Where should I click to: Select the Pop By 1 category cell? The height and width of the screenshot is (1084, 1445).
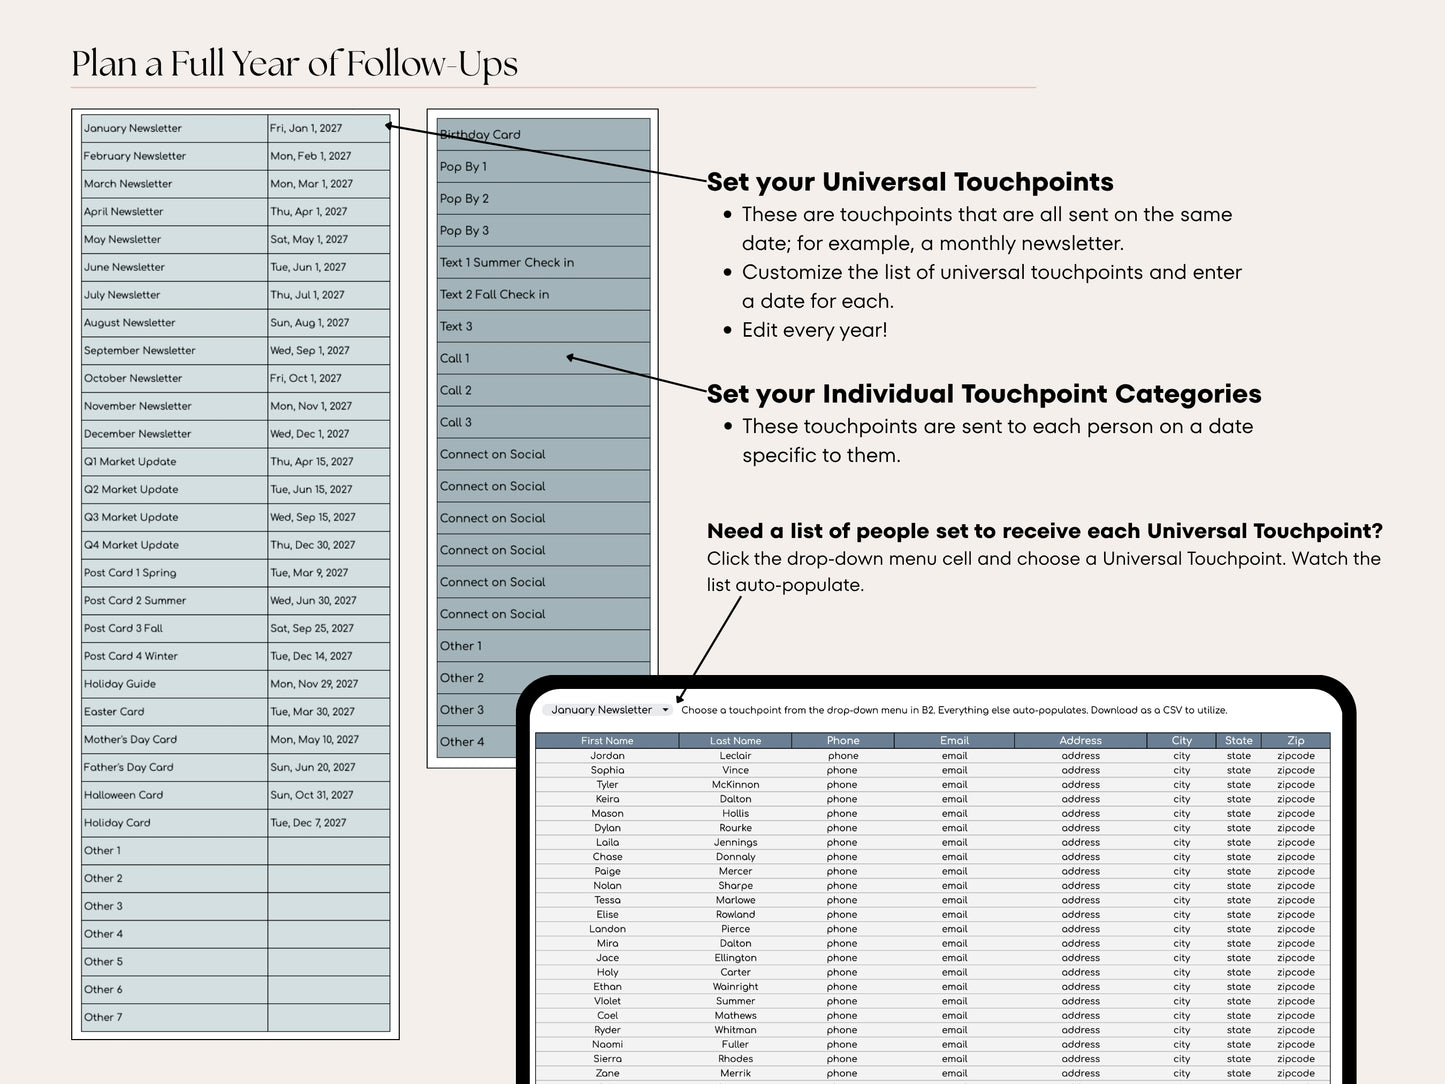pos(543,167)
